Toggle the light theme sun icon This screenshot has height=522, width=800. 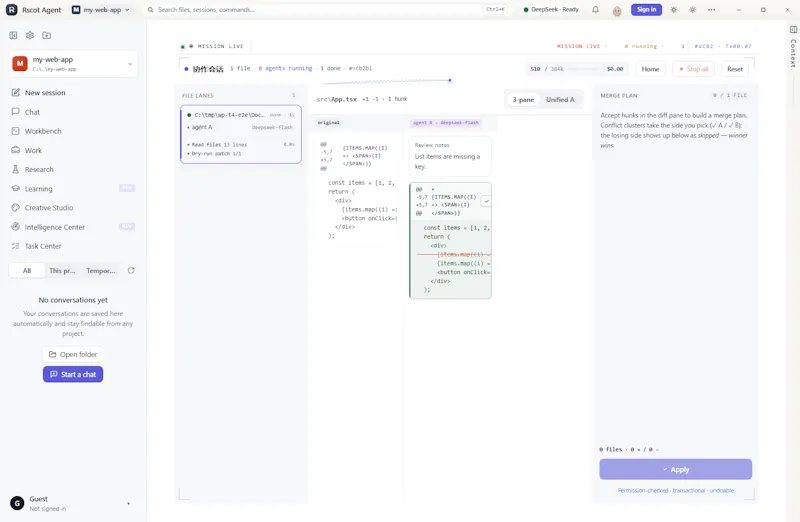[673, 10]
